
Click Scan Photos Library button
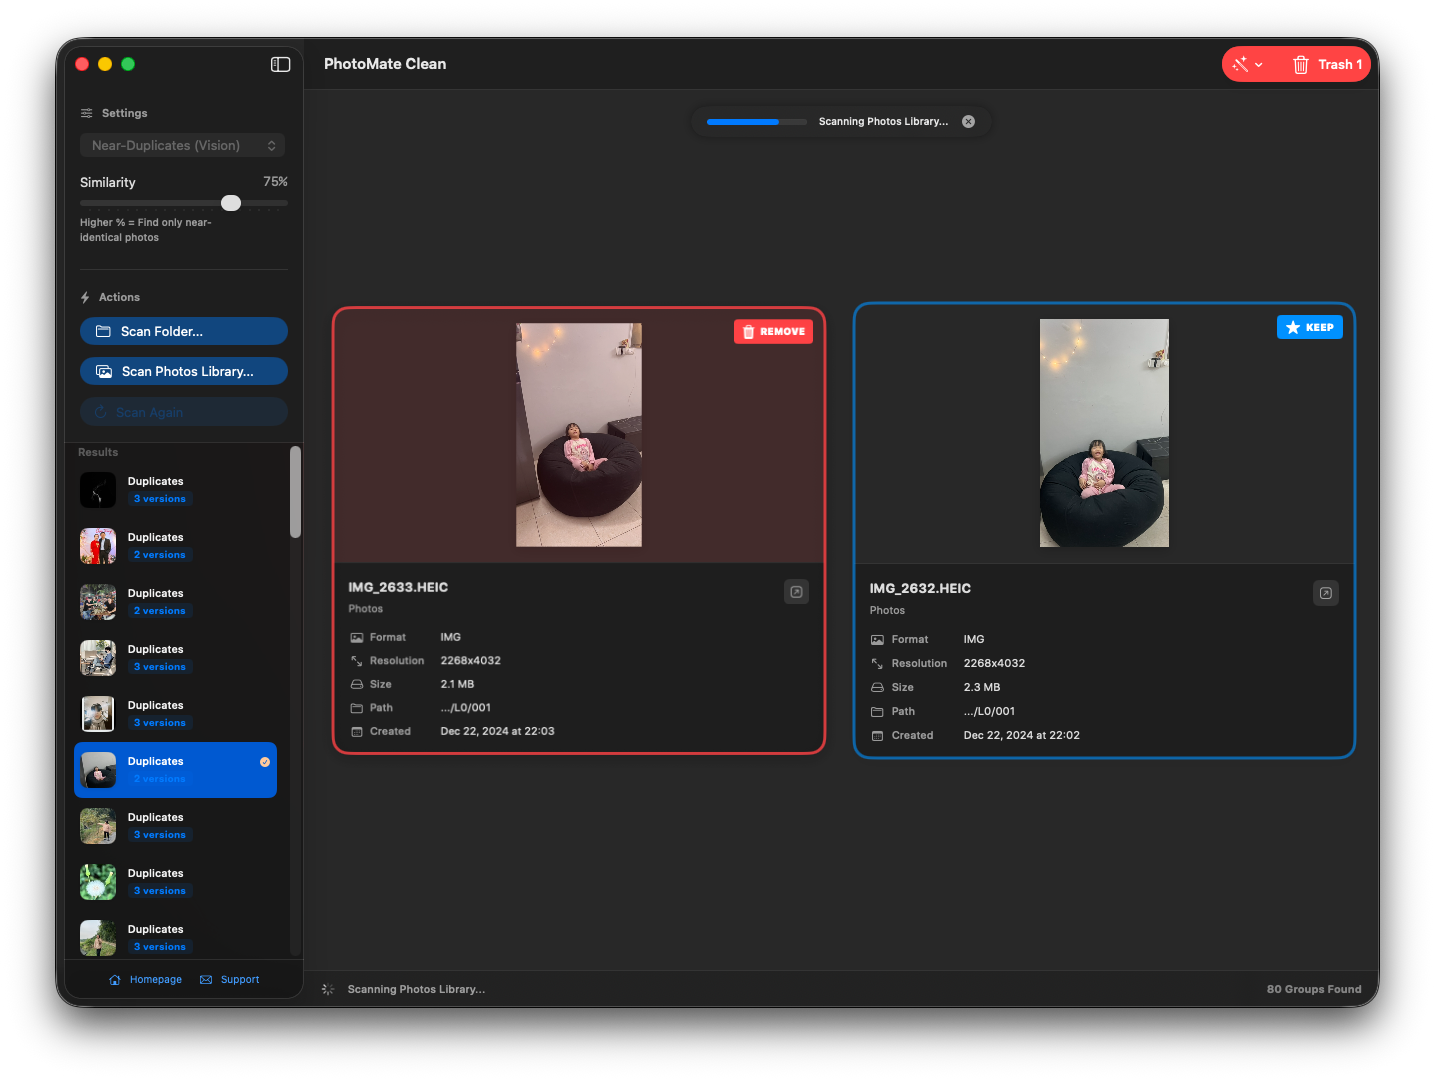[183, 371]
